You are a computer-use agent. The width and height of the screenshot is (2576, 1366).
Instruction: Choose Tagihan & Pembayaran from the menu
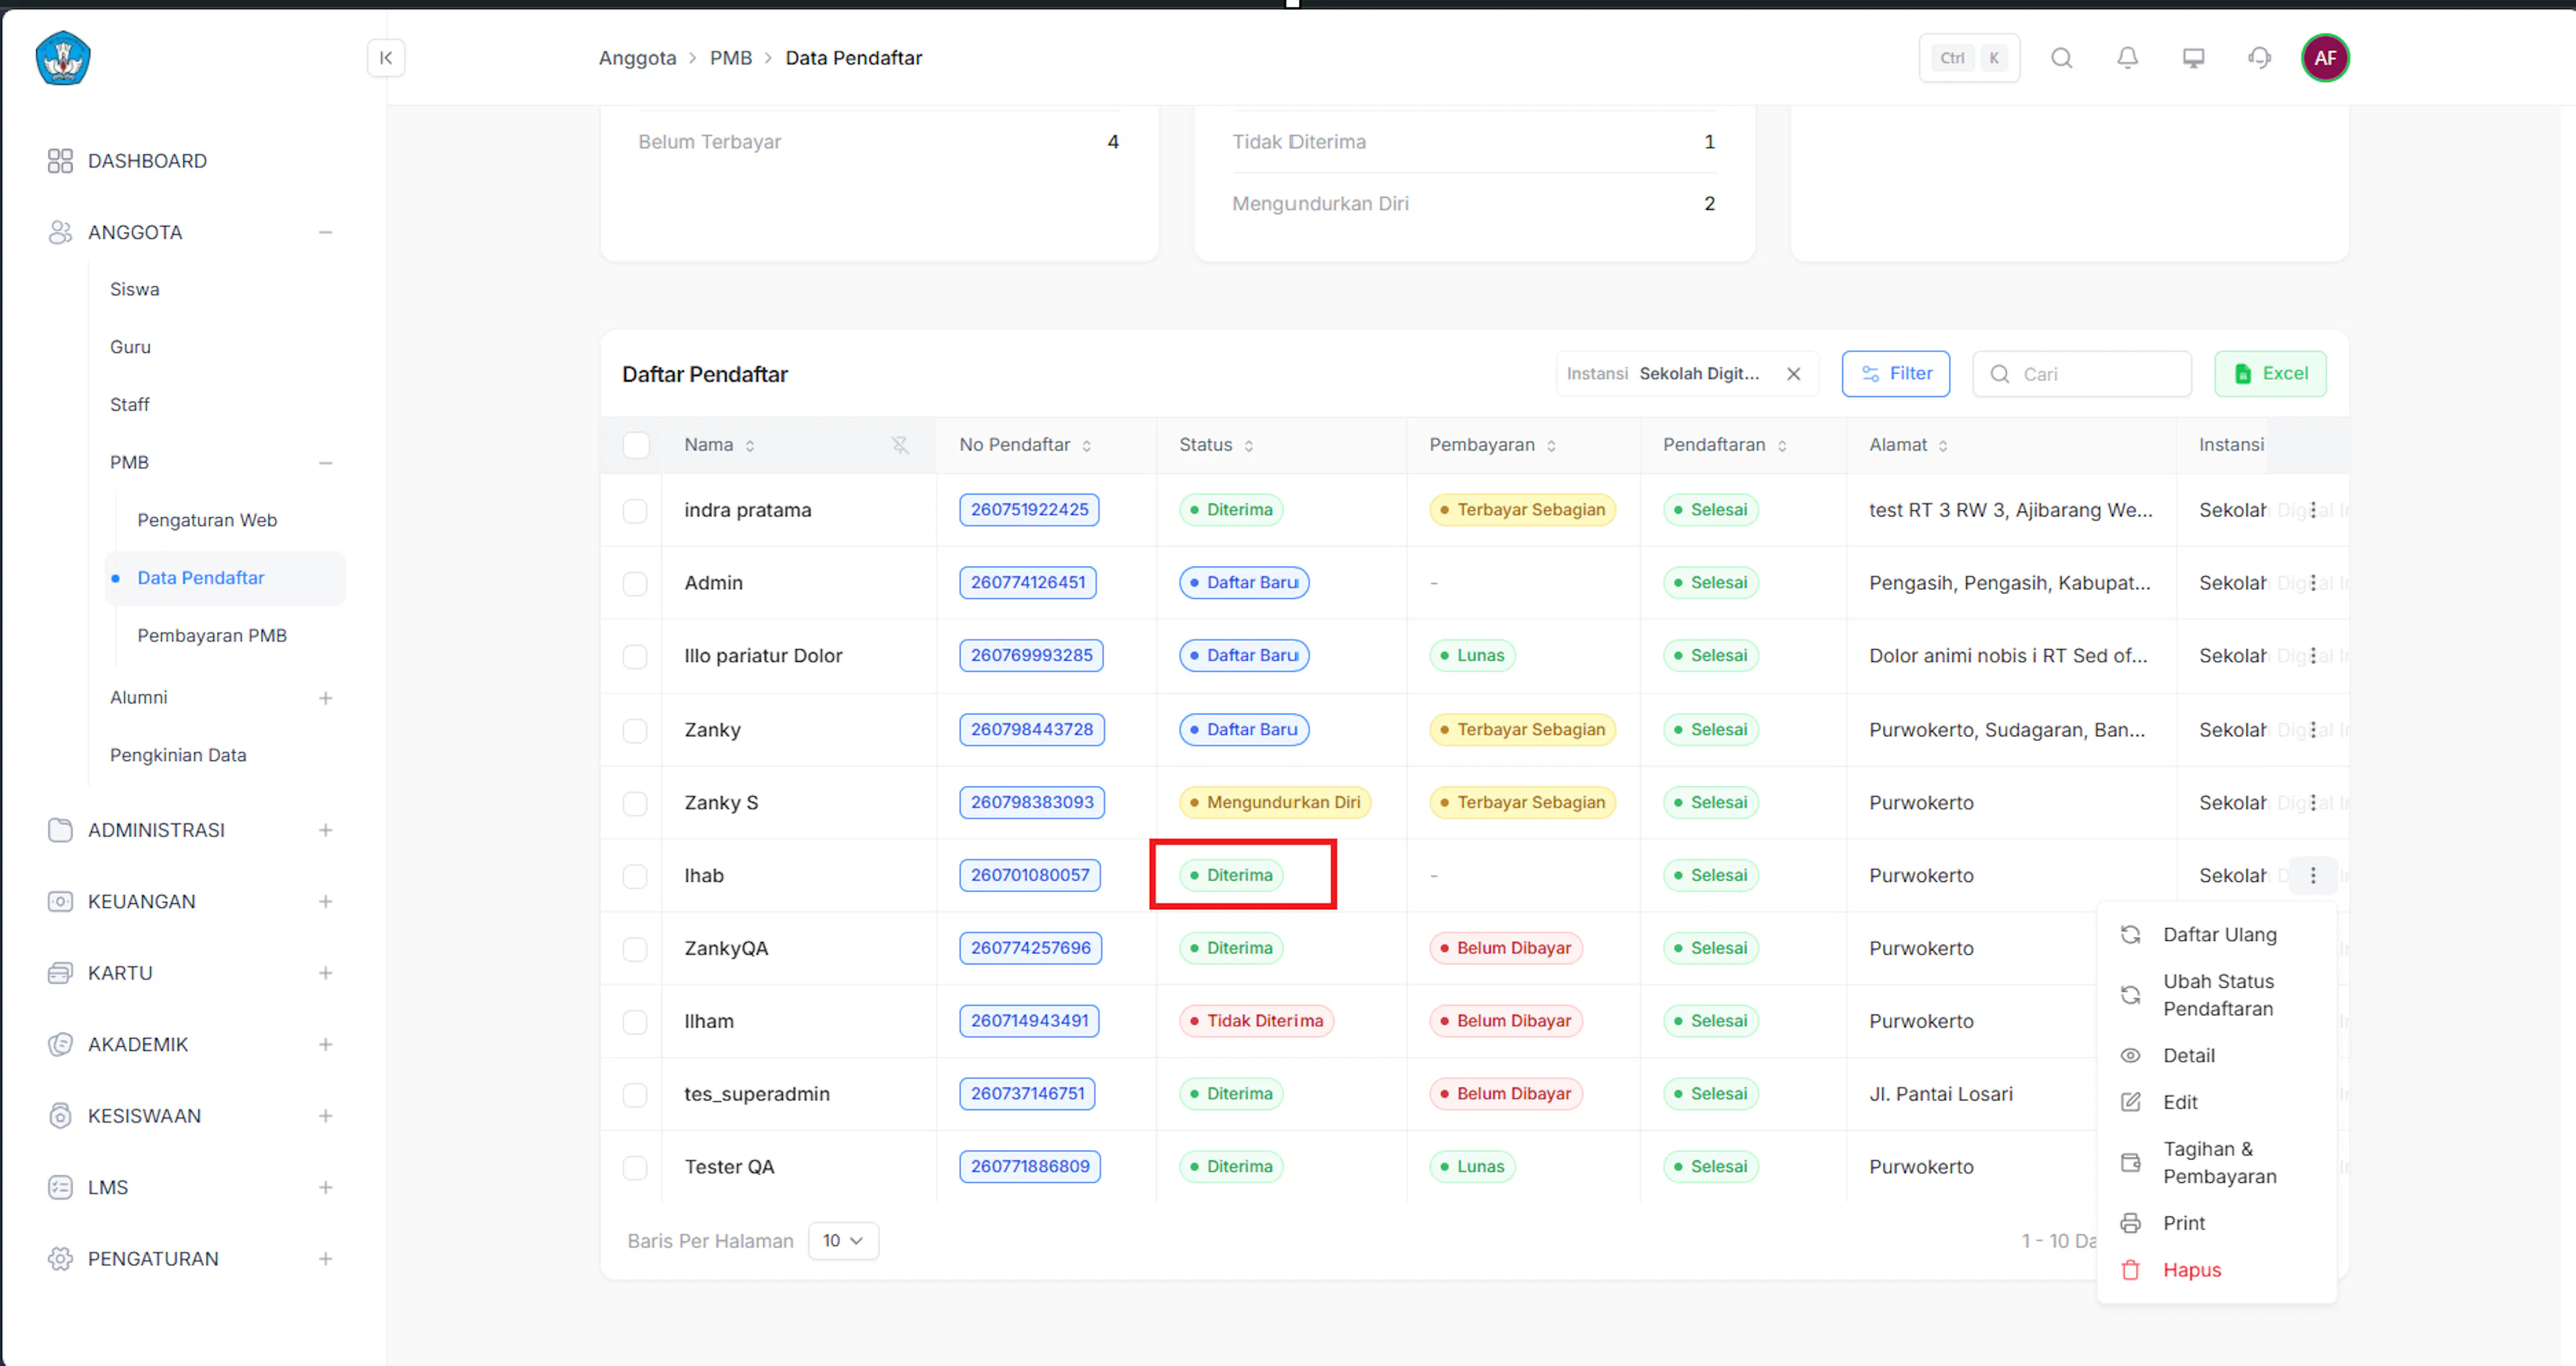2218,1163
